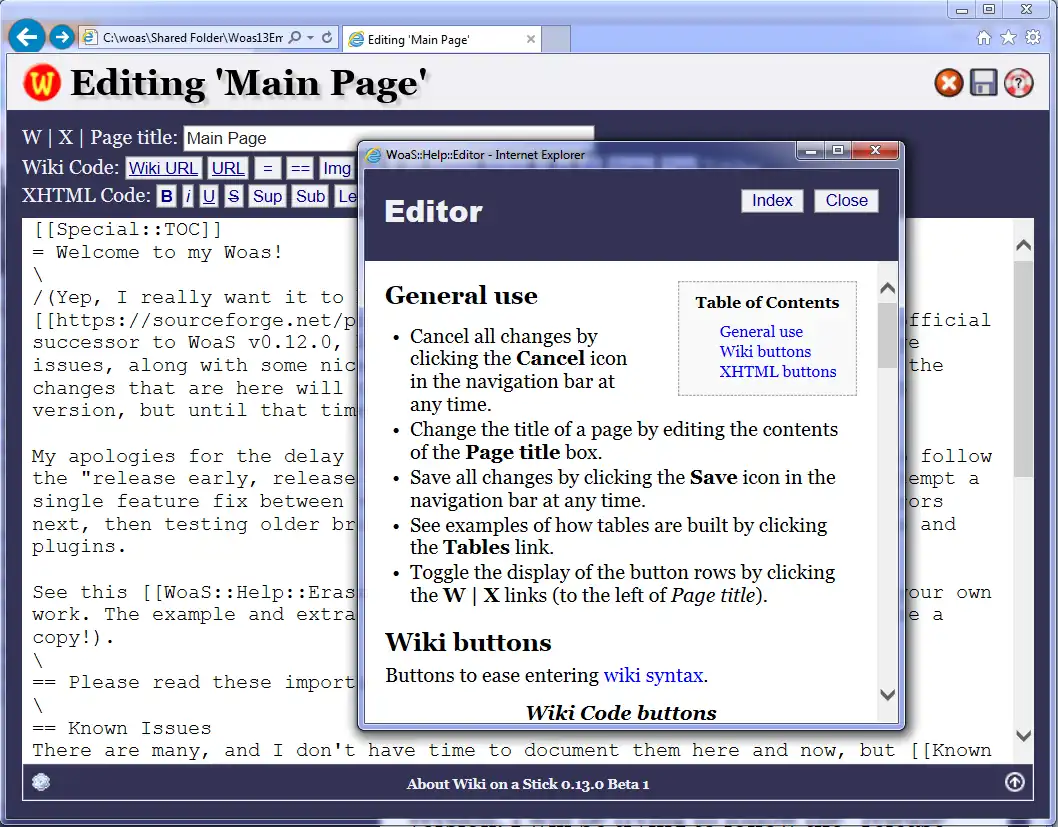Open the browser Tools gear icon
This screenshot has height=827, width=1058.
pyautogui.click(x=1033, y=38)
